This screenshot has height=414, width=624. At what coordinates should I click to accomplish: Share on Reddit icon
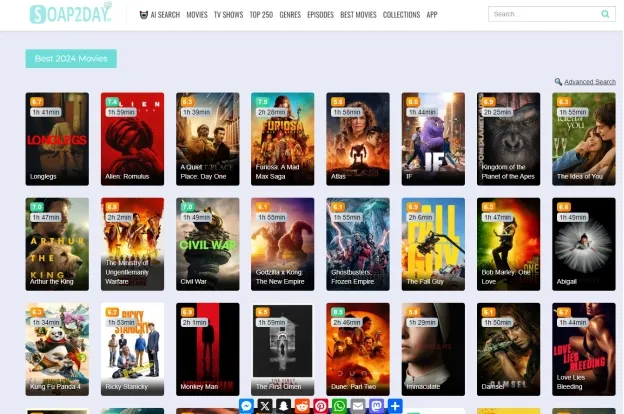click(302, 406)
